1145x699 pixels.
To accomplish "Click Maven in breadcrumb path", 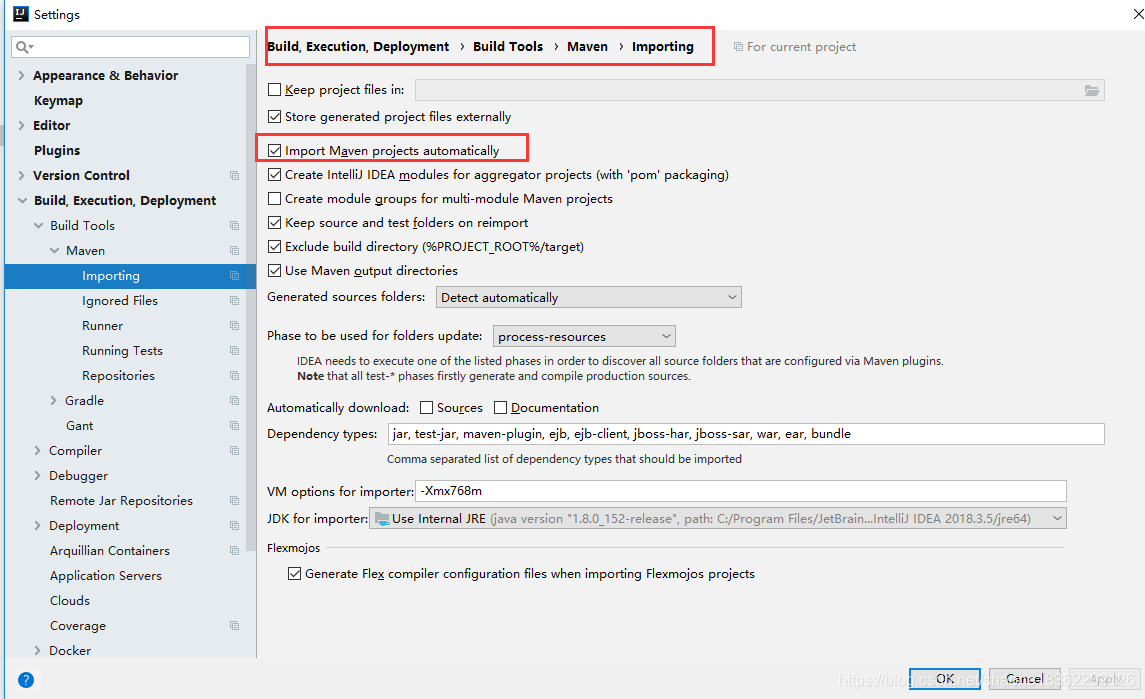I will click(587, 47).
